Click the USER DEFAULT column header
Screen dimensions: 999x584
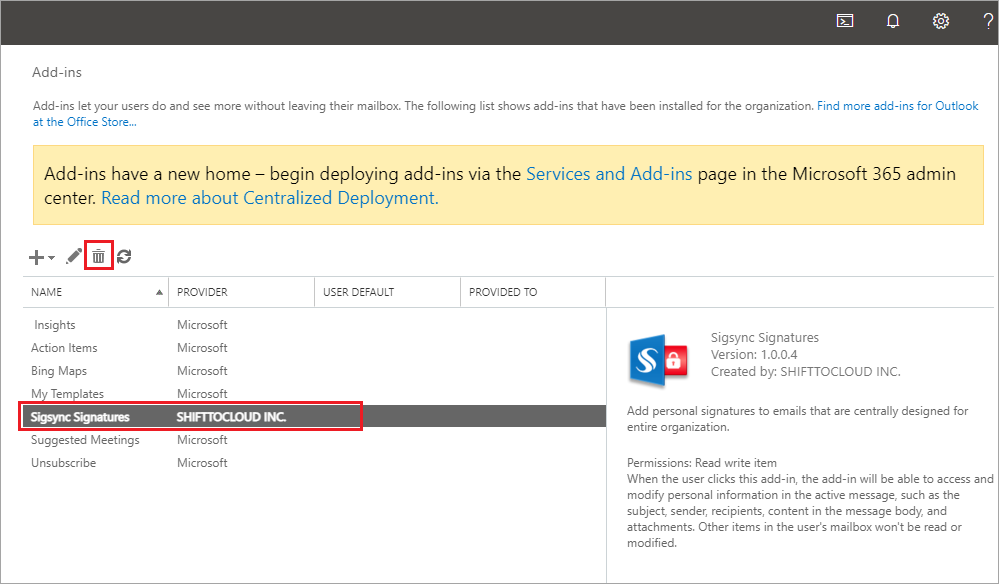click(x=358, y=292)
